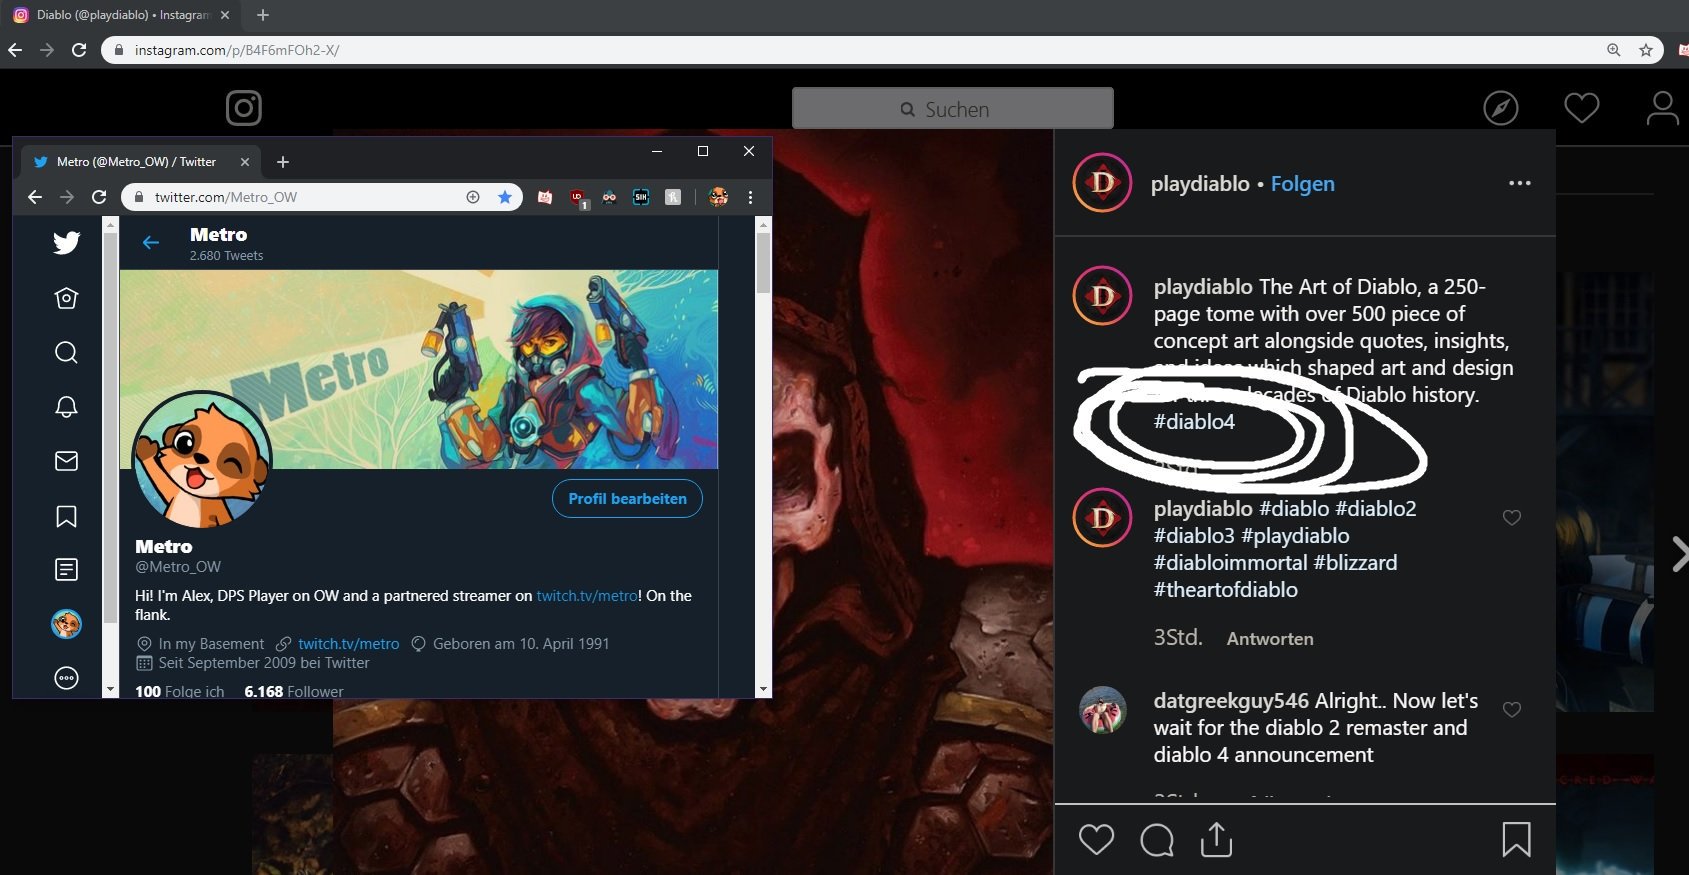Open uBlock Origin extension icon
1689x875 pixels.
pyautogui.click(x=578, y=198)
